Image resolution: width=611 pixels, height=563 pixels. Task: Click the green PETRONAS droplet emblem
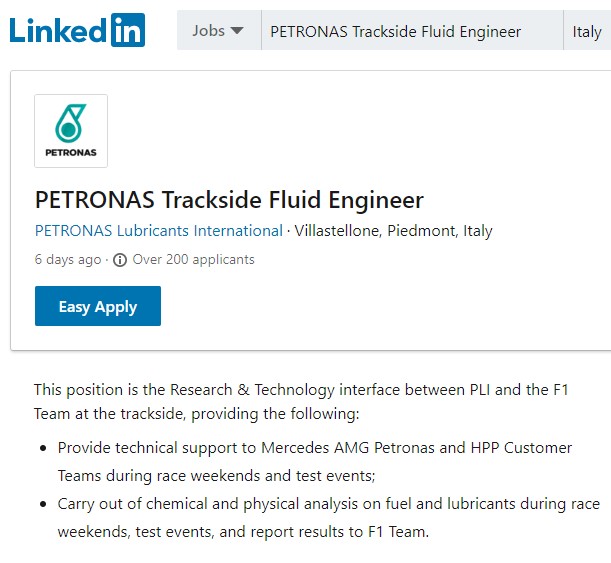(x=70, y=123)
